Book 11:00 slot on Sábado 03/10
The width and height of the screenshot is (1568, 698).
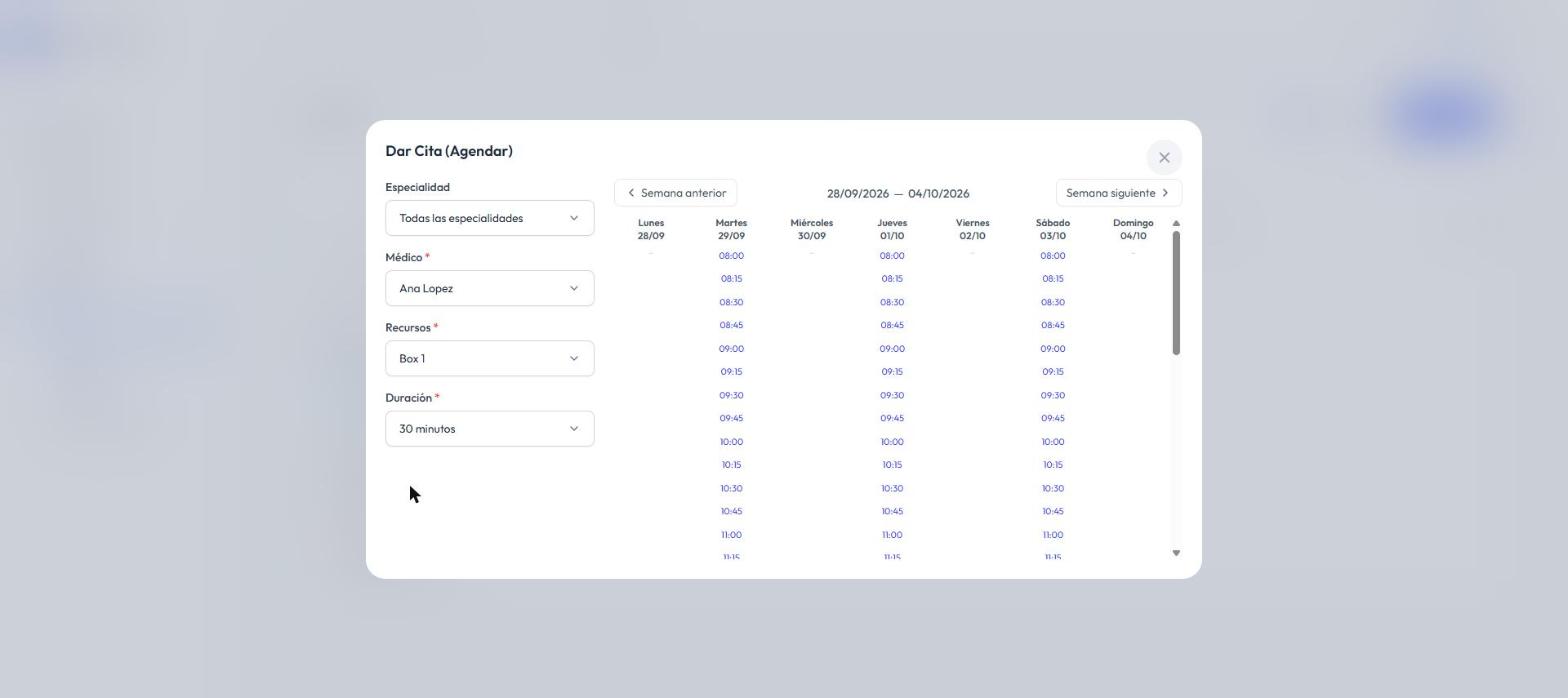[x=1053, y=535]
